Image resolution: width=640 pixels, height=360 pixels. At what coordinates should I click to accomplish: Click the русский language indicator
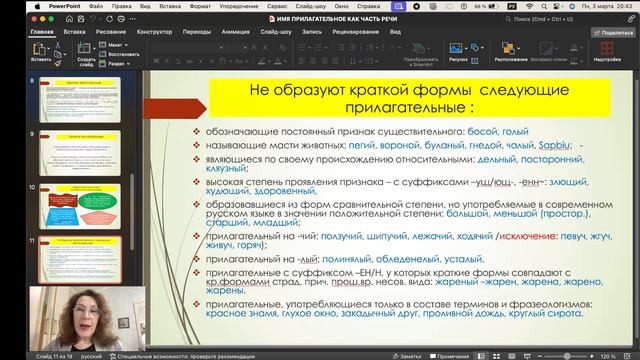coord(91,356)
